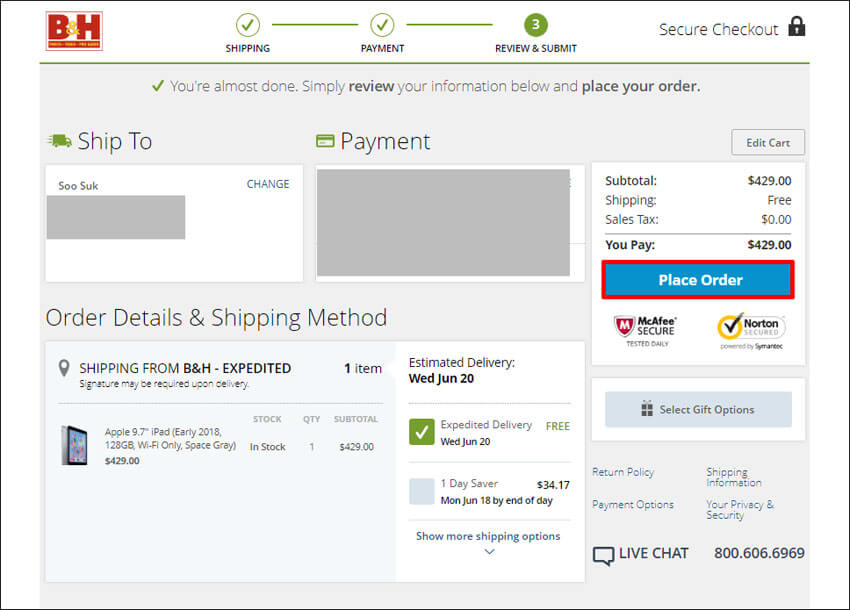Click the 1 item count text

click(x=363, y=369)
